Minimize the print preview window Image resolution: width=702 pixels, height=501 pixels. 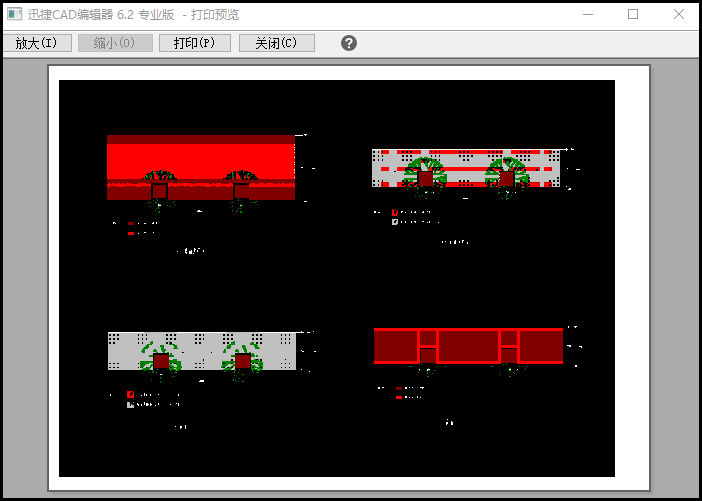click(587, 15)
